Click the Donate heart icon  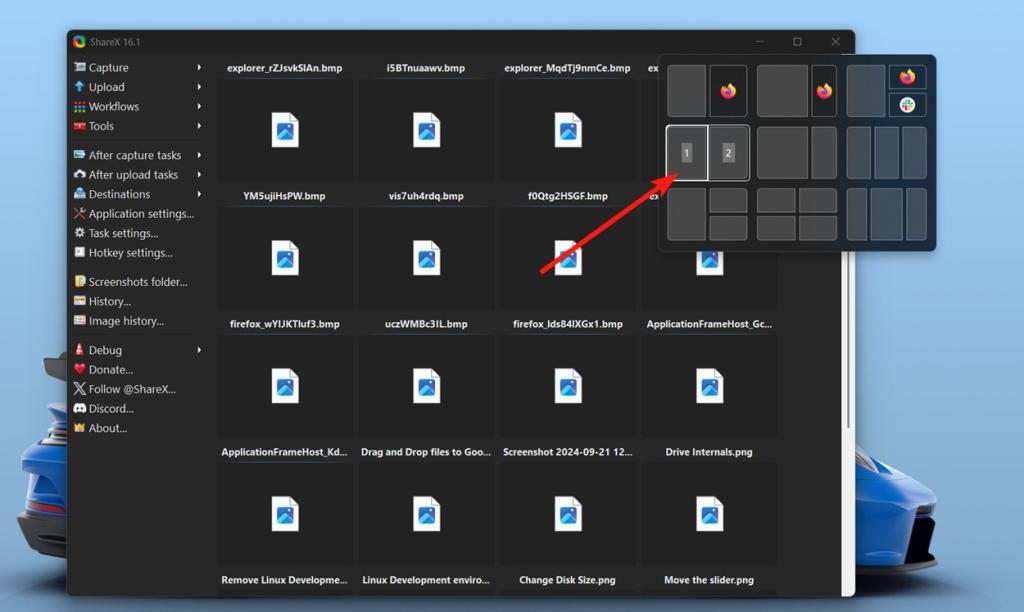pyautogui.click(x=79, y=369)
